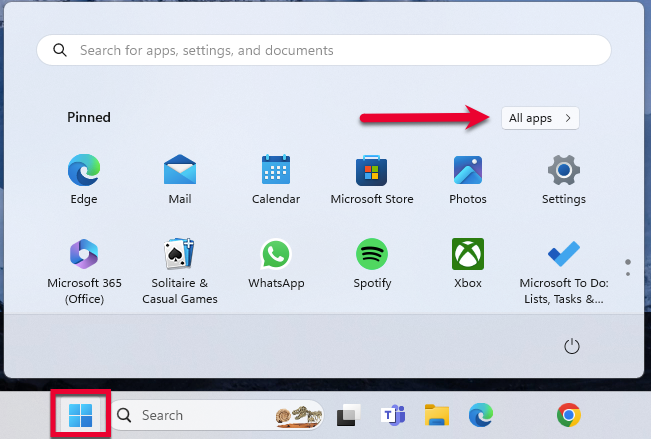The image size is (651, 439).
Task: Open the Edge pinned app
Action: pos(84,179)
